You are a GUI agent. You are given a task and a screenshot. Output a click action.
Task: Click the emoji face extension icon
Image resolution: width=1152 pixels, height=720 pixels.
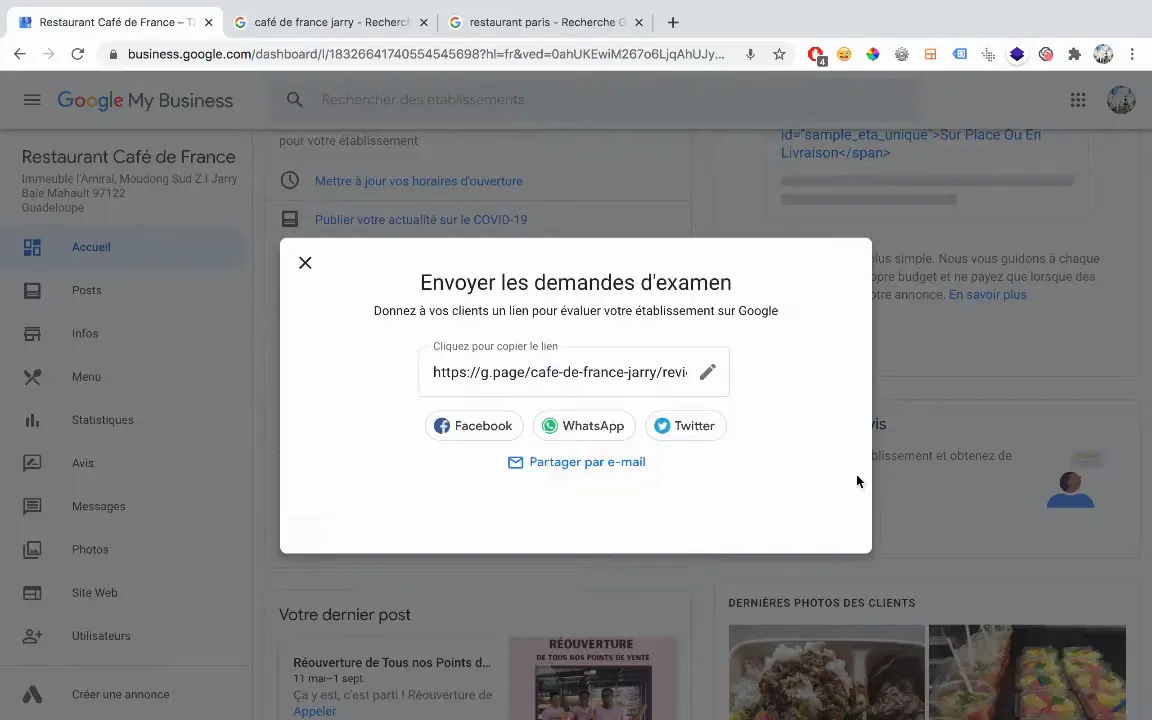[x=844, y=54]
